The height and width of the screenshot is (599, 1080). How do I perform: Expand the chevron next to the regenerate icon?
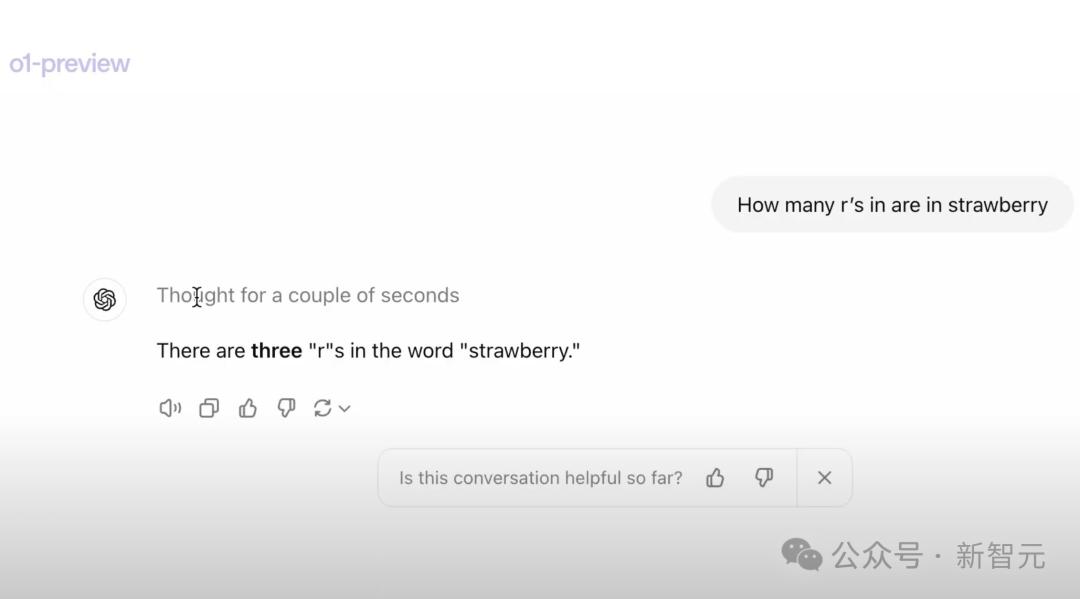(x=345, y=408)
